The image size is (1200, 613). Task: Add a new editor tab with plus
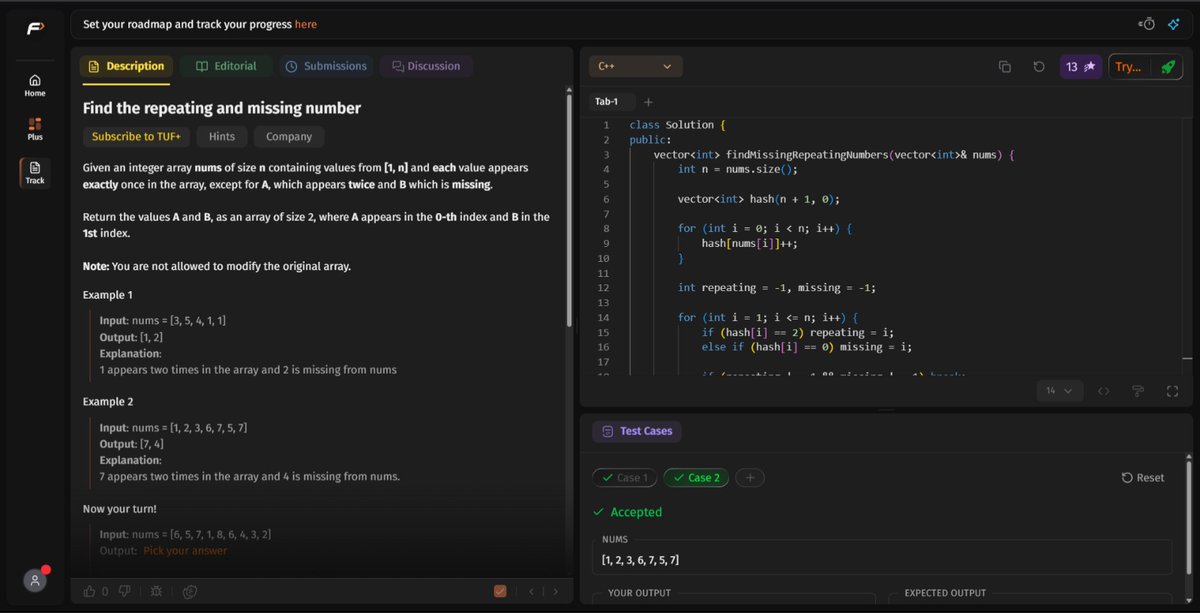pyautogui.click(x=648, y=102)
